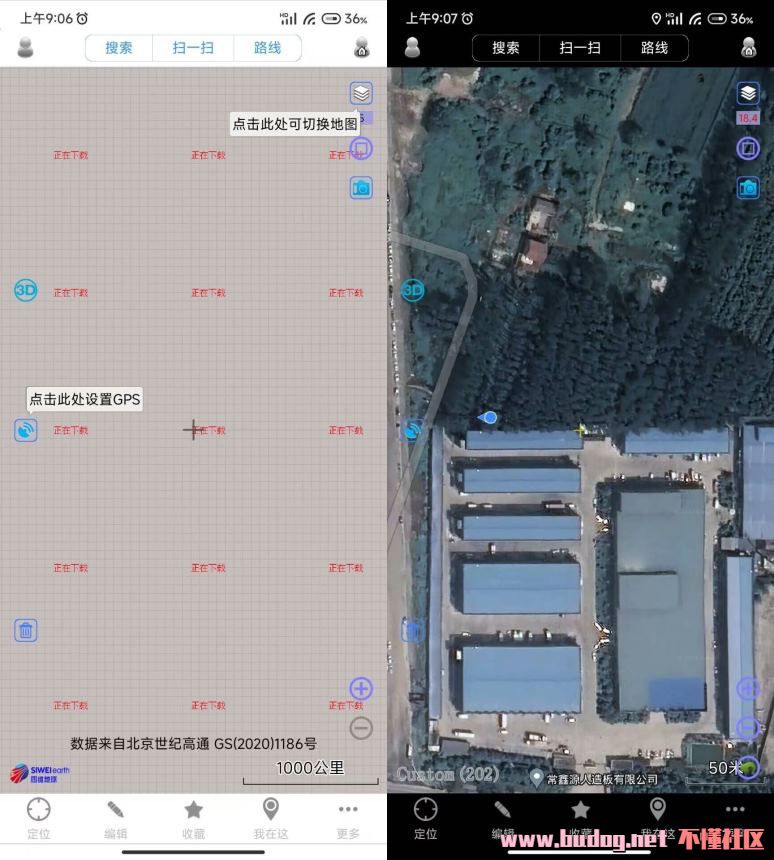
Task: Tap the alarm clock icon in left status bar
Action: (82, 19)
